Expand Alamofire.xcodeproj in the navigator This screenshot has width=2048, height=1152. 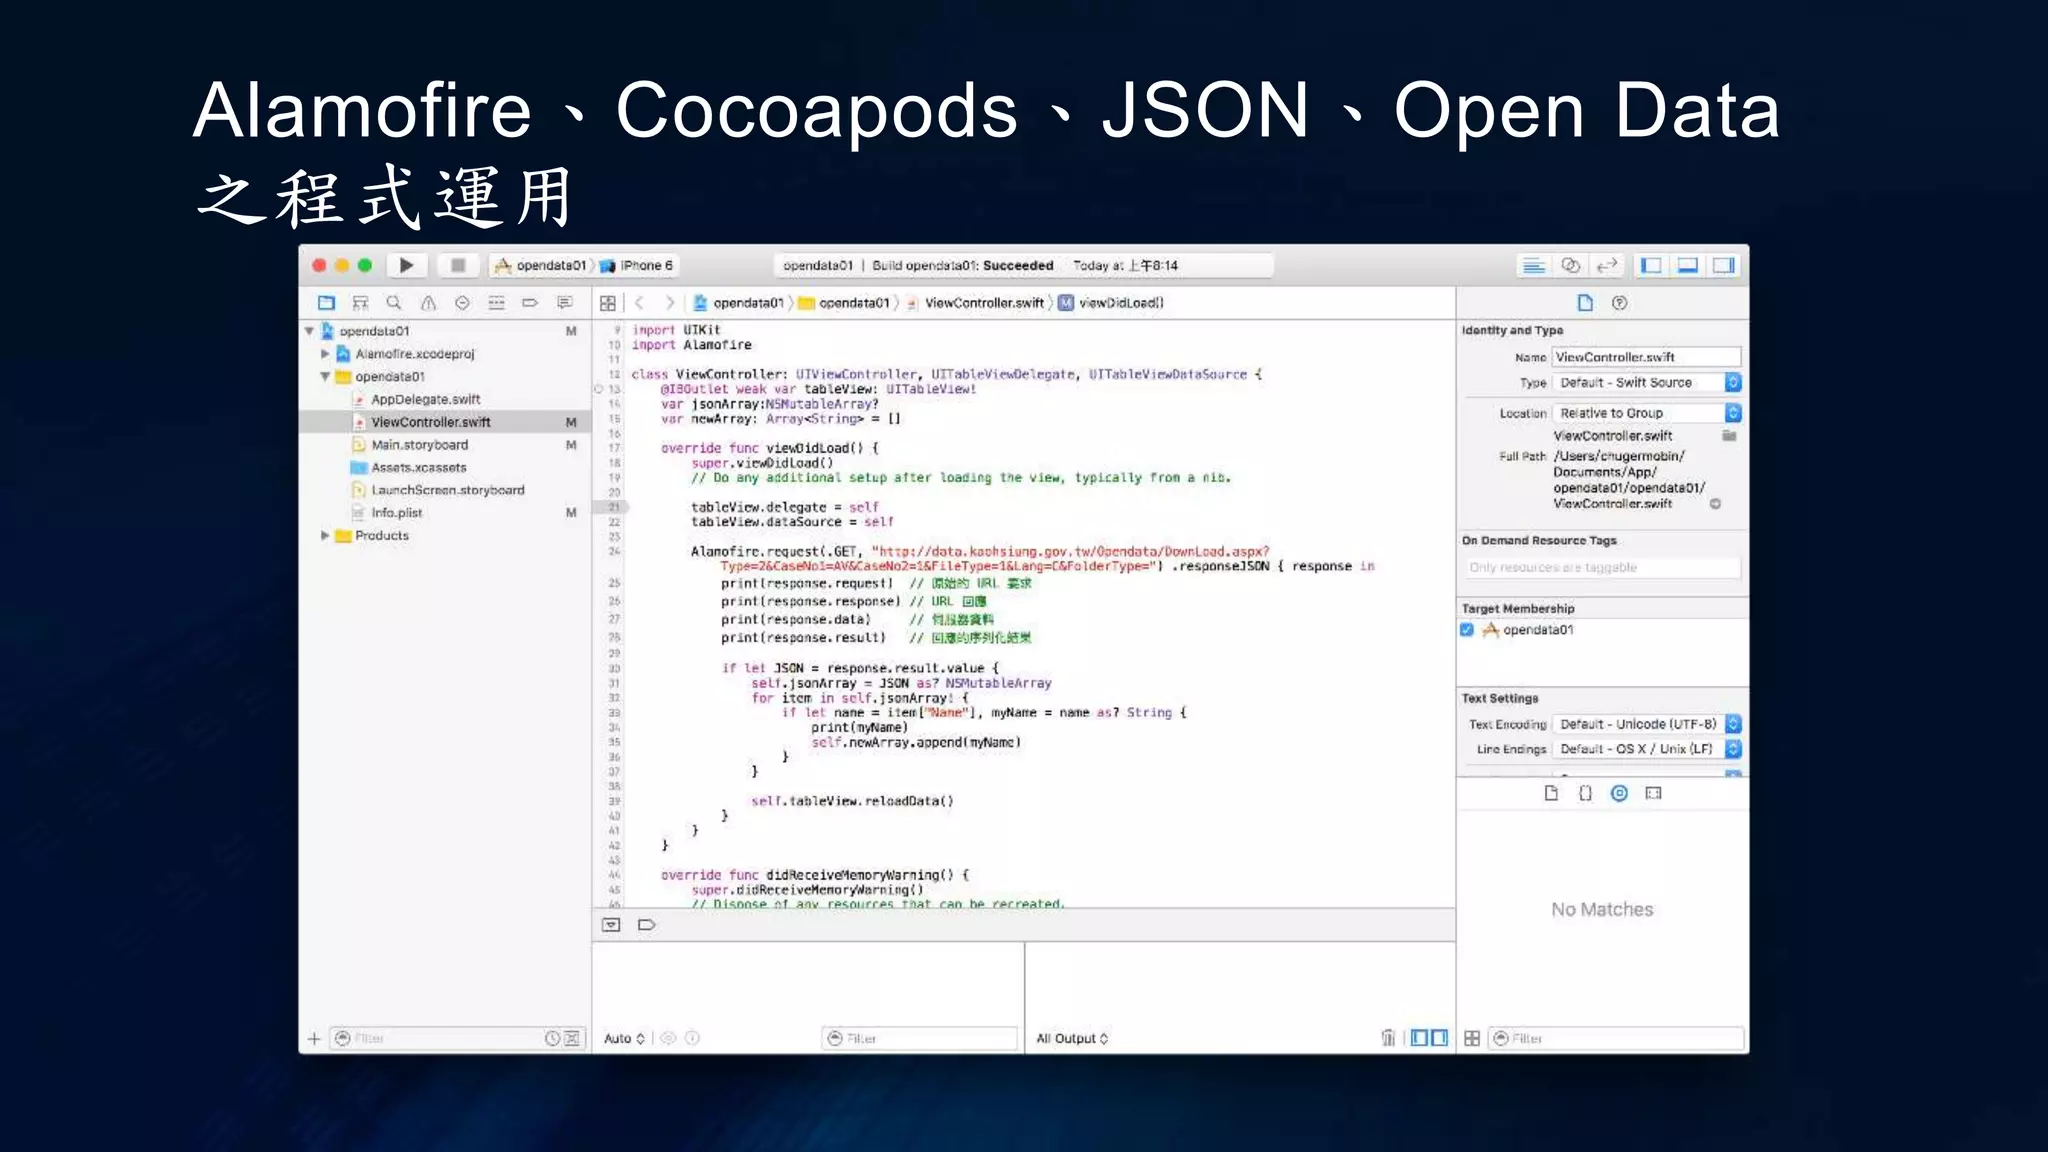click(325, 354)
